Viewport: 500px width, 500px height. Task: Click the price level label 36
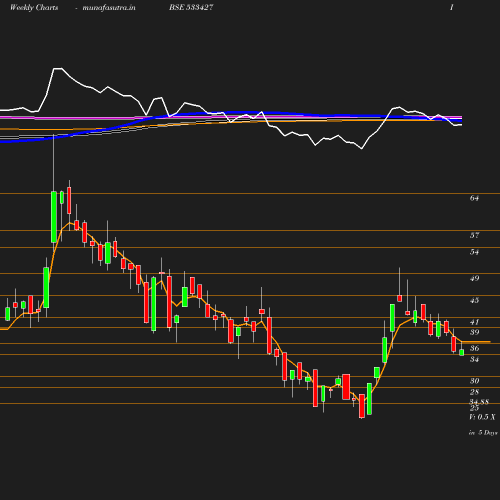pyautogui.click(x=474, y=348)
